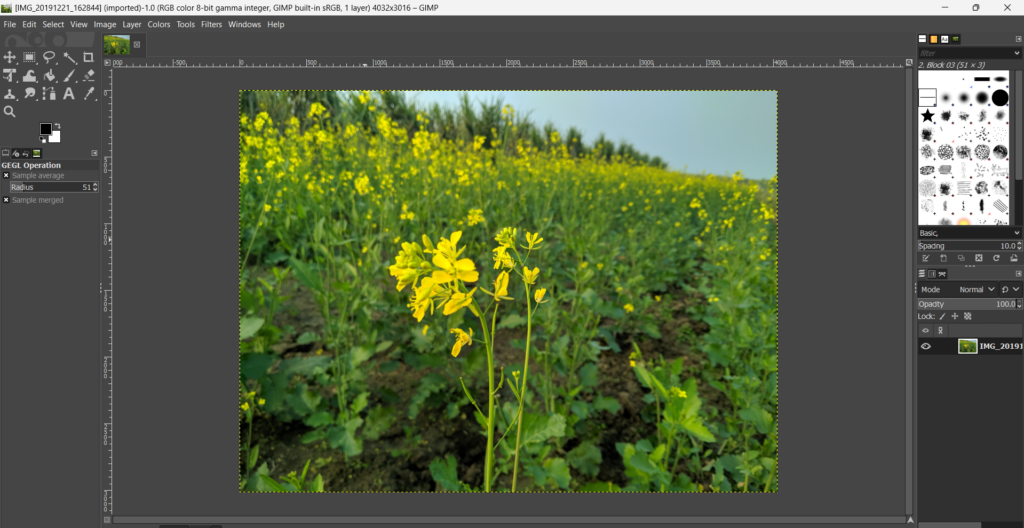1024x528 pixels.
Task: Select the Color Picker eyedropper tool
Action: [89, 93]
